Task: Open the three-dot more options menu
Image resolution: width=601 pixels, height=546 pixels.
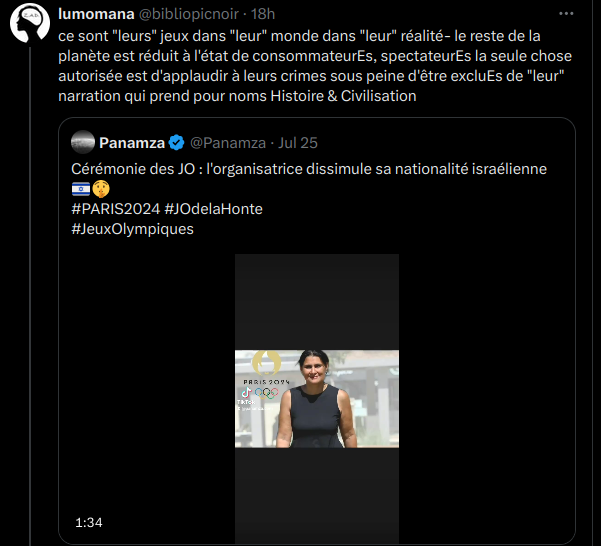Action: (566, 14)
